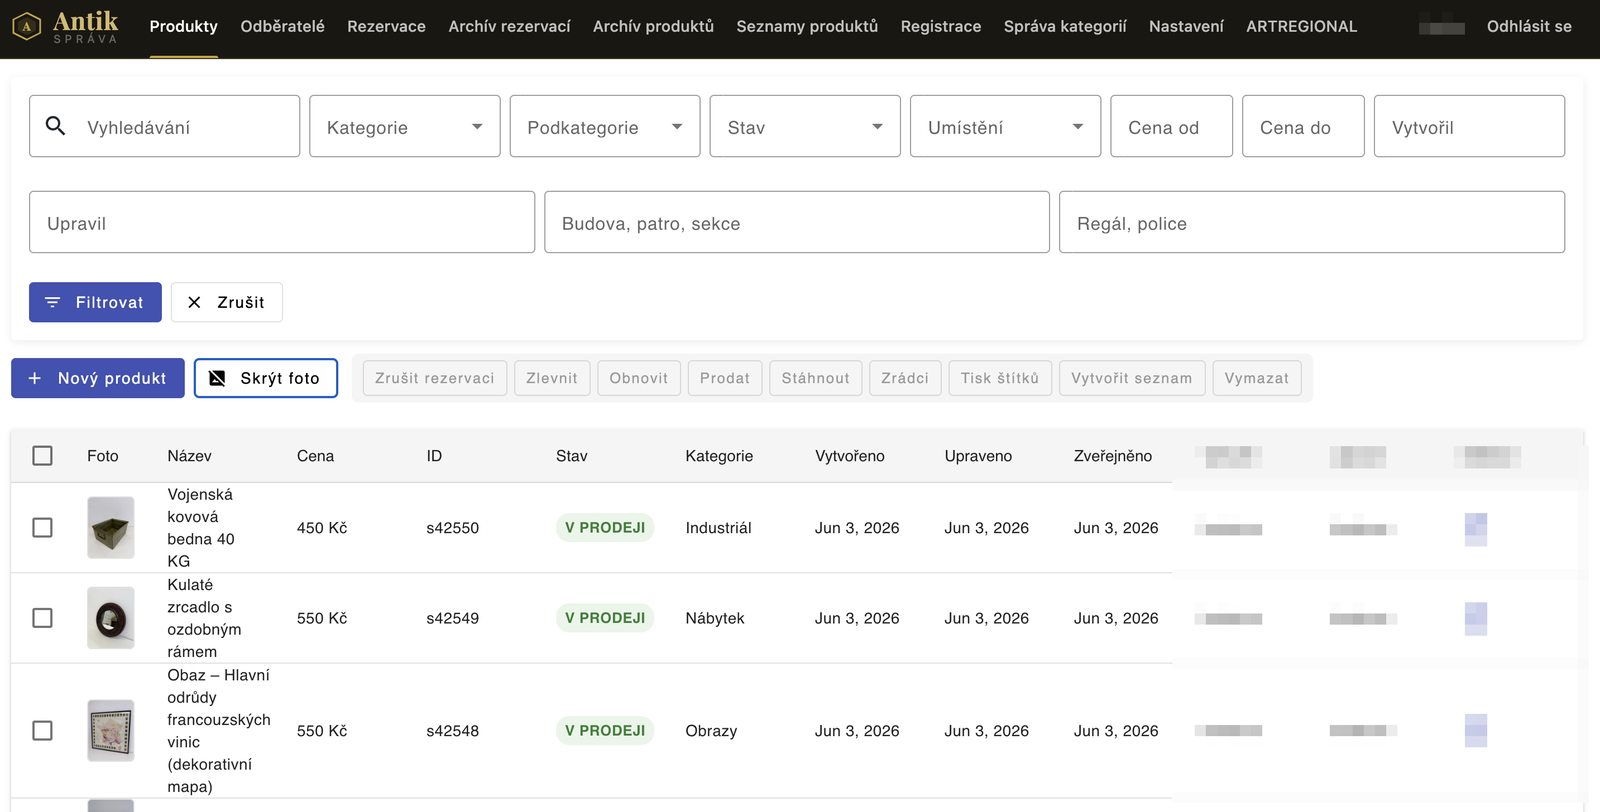Select ARTREGIONAL in the top menu
Viewport: 1600px width, 812px height.
[1302, 27]
